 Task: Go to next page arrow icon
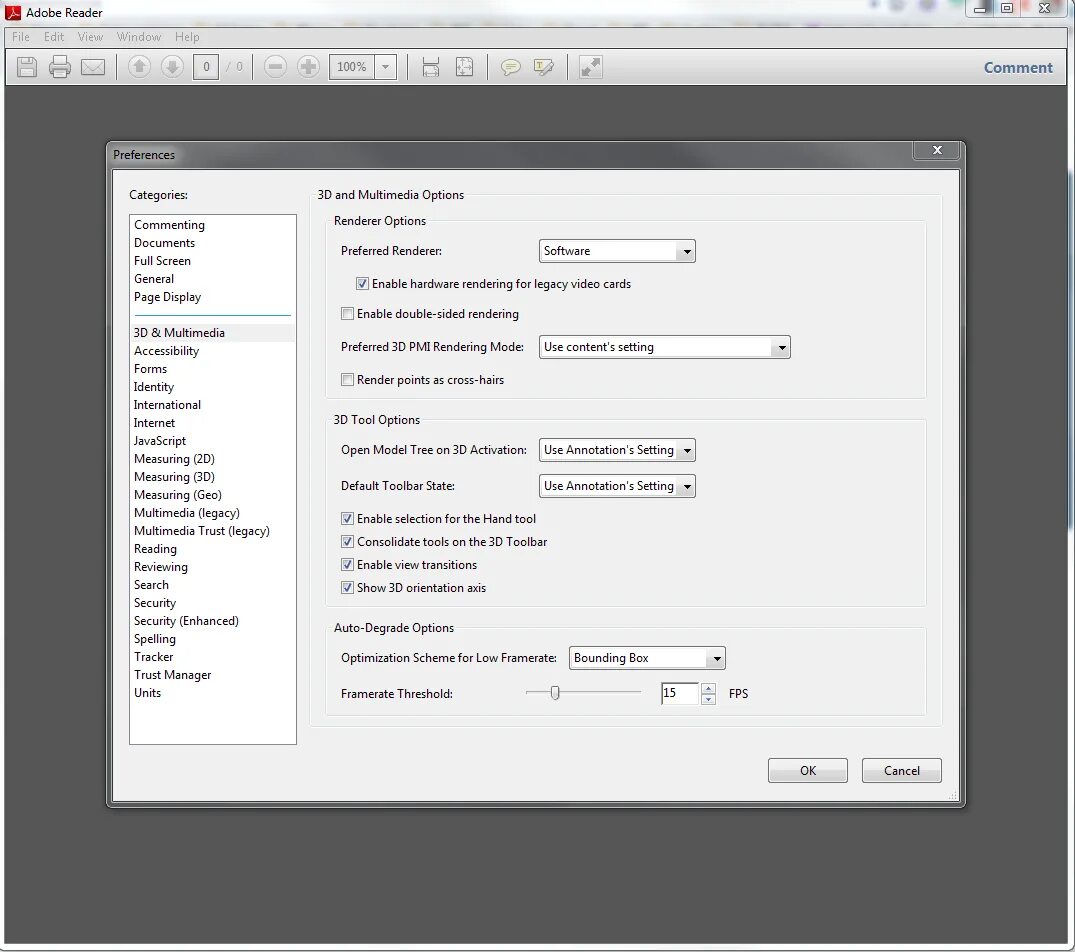(x=172, y=67)
